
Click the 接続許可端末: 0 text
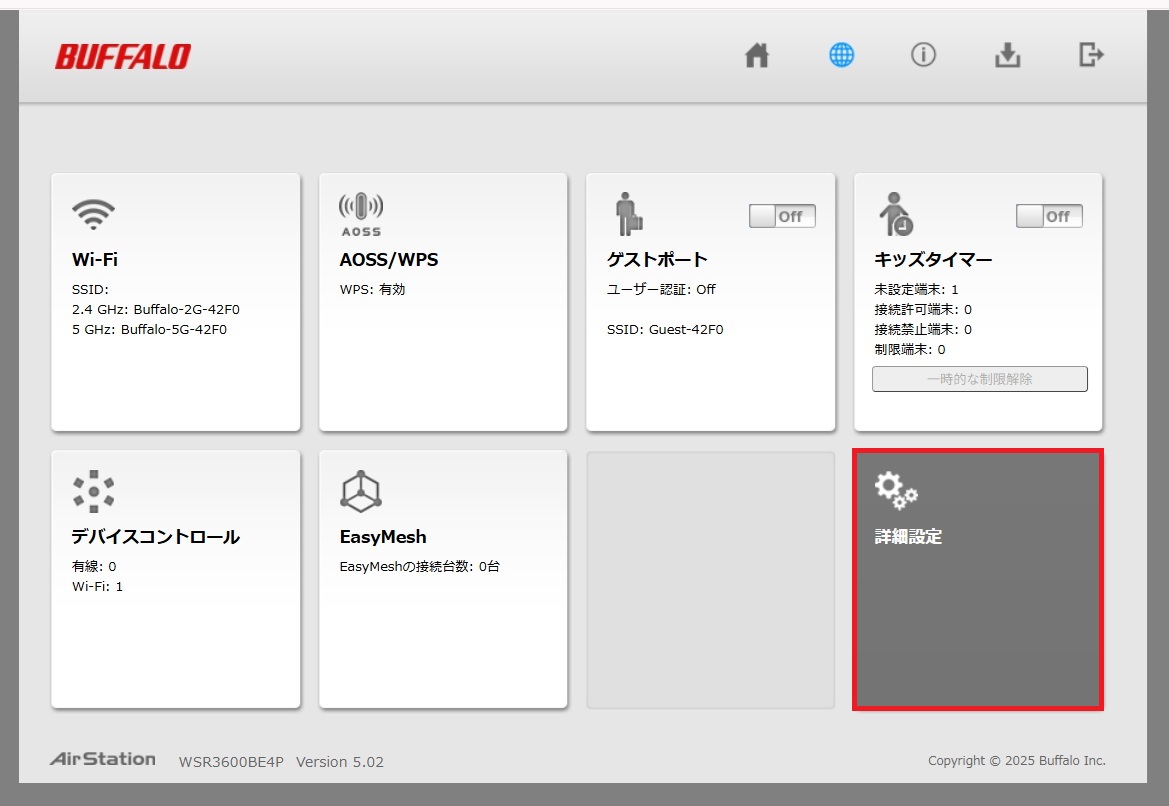pyautogui.click(x=923, y=309)
